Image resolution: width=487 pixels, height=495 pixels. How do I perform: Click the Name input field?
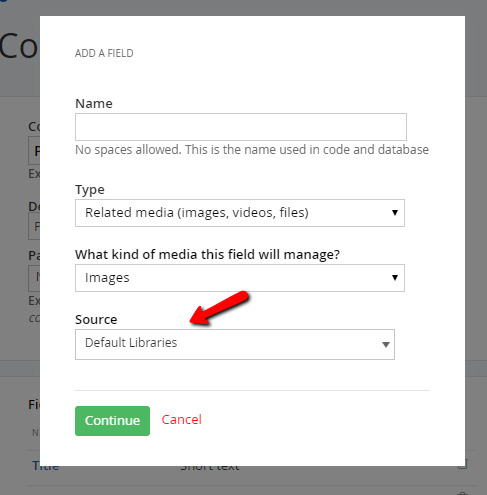pyautogui.click(x=241, y=127)
